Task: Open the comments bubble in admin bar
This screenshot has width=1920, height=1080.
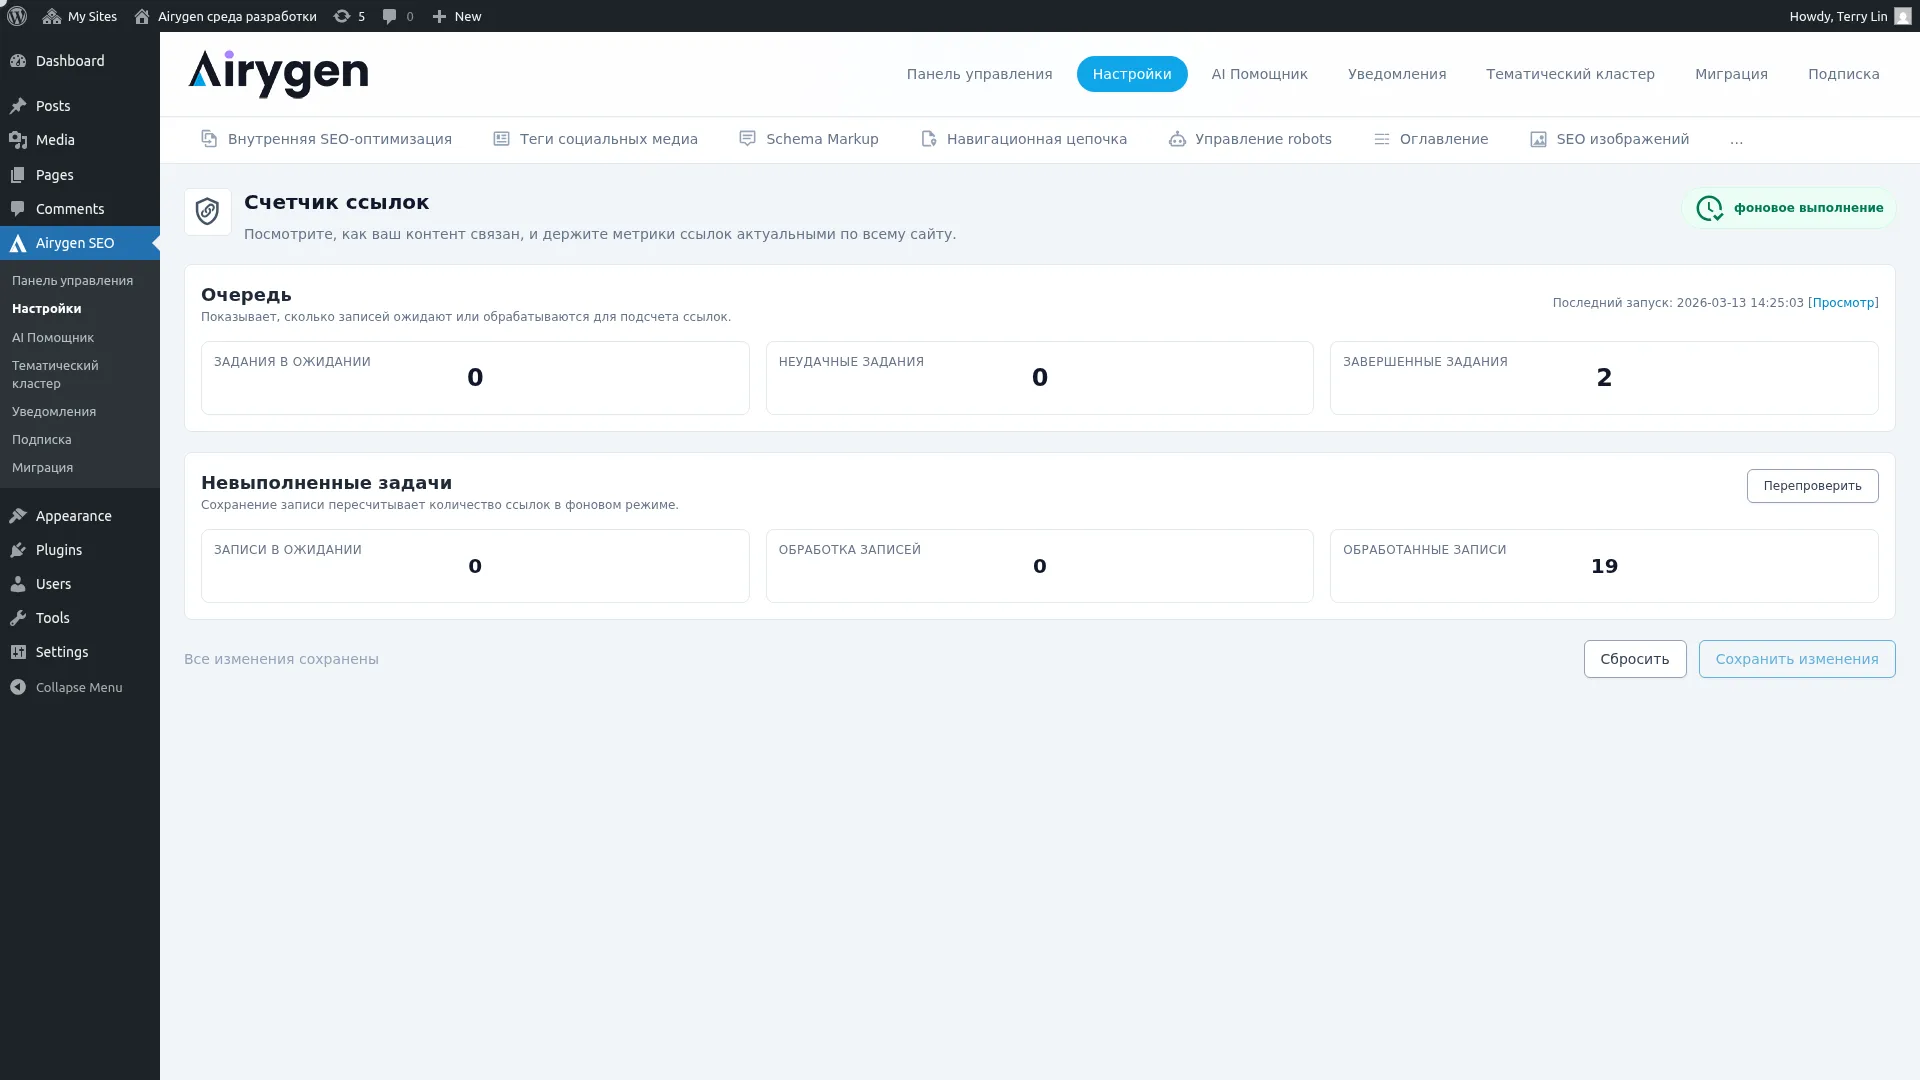Action: (390, 16)
